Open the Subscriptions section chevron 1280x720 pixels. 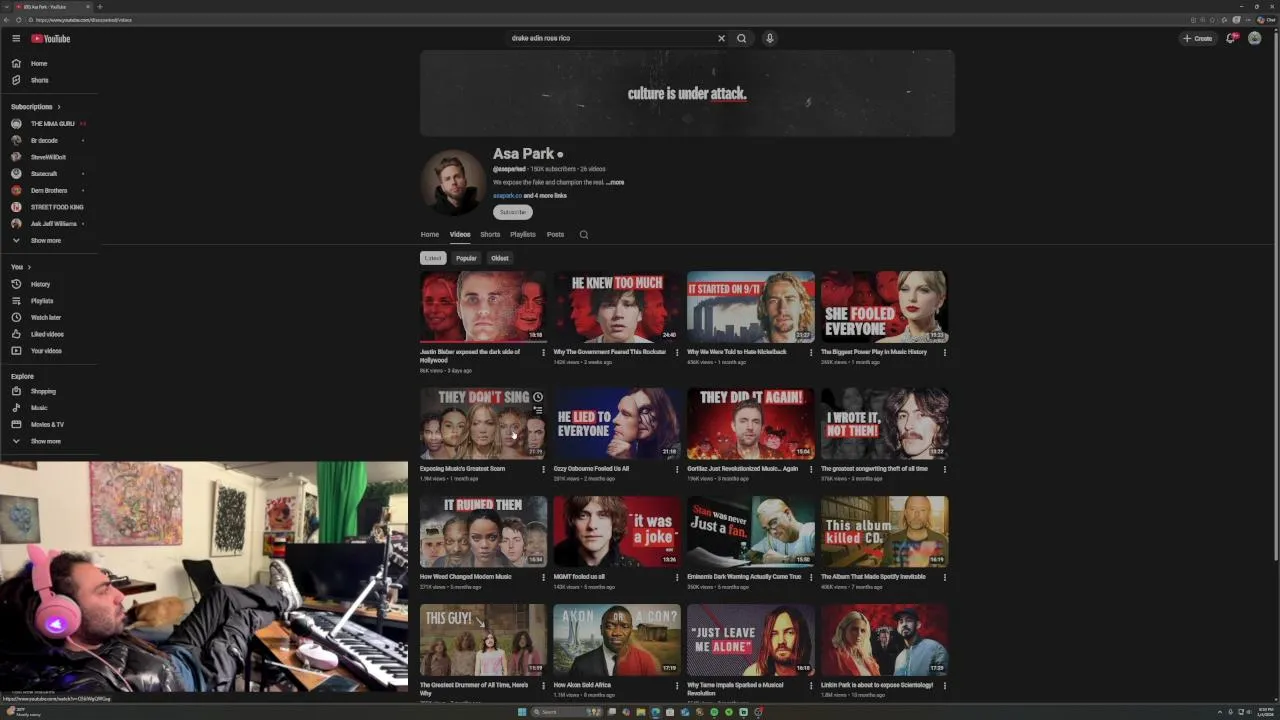[58, 107]
